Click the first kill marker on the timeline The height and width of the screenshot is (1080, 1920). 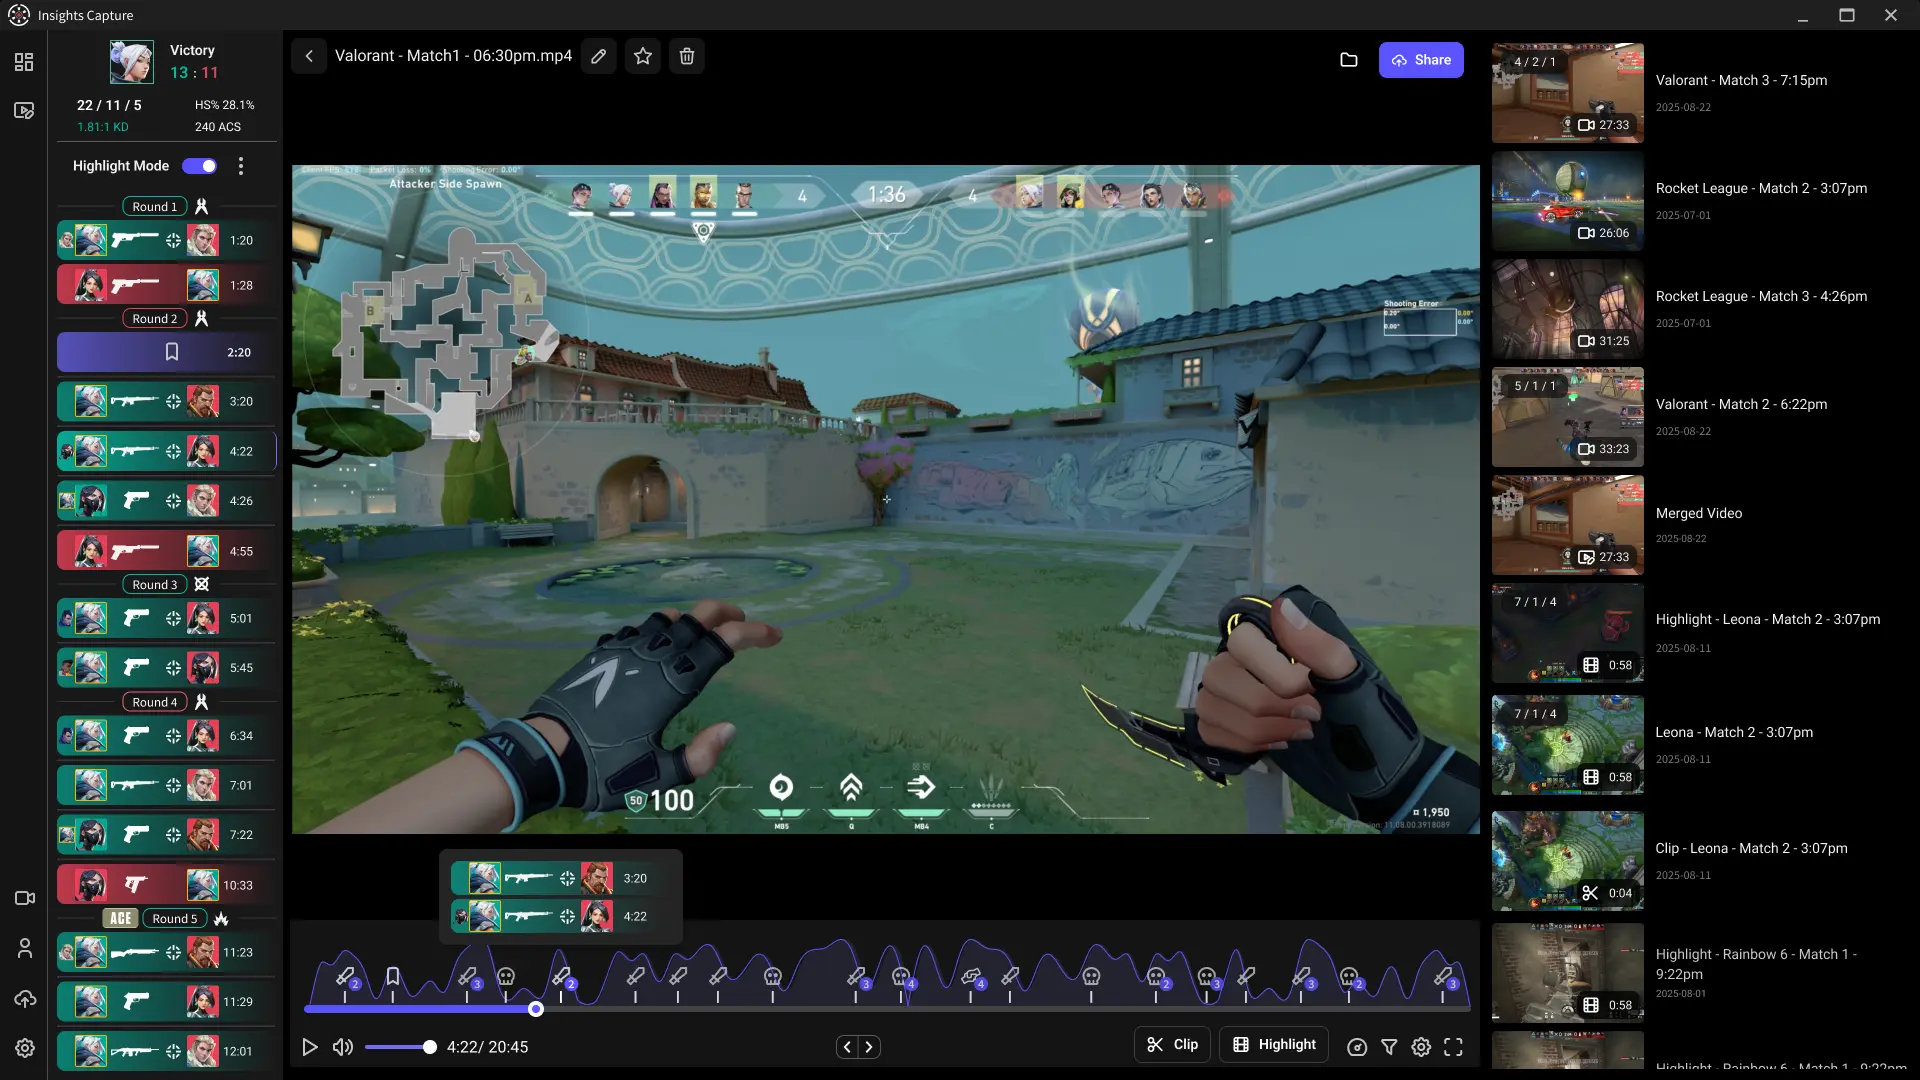[x=346, y=976]
